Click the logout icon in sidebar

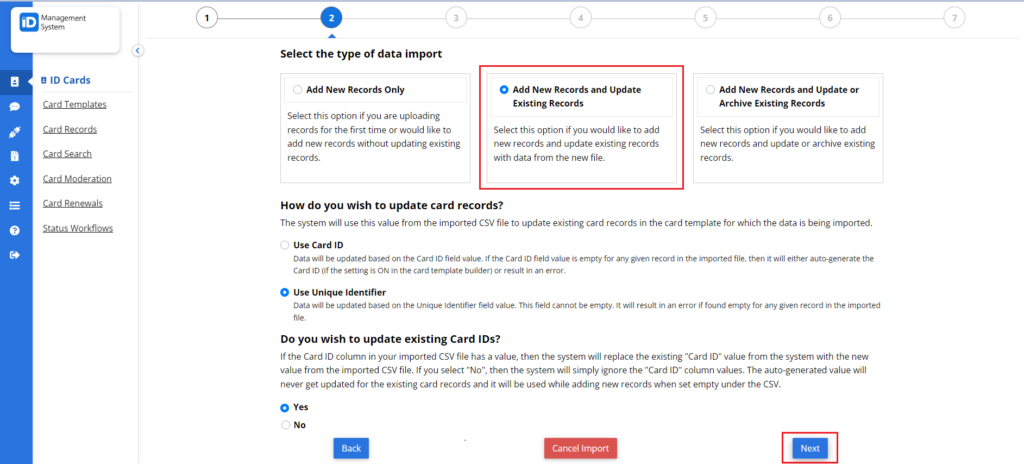pos(15,256)
